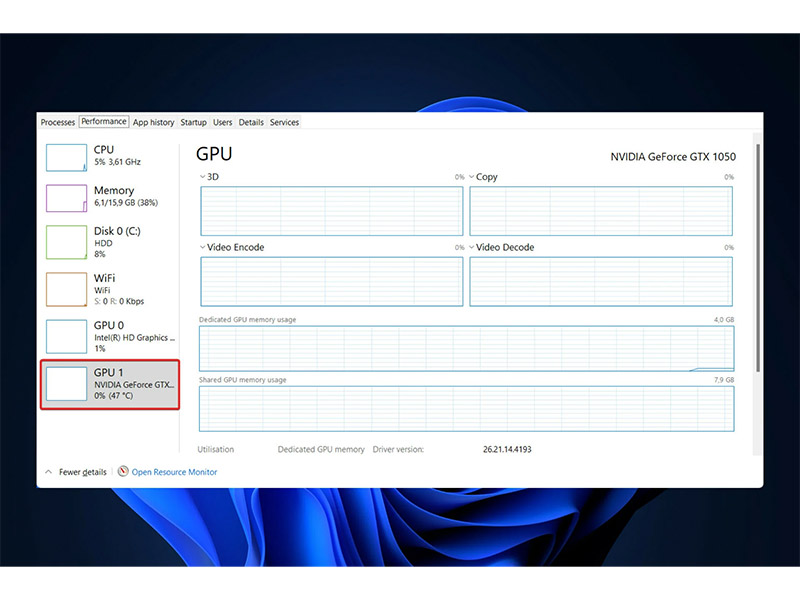Switch to the Processes tab
This screenshot has width=800, height=600.
click(58, 122)
